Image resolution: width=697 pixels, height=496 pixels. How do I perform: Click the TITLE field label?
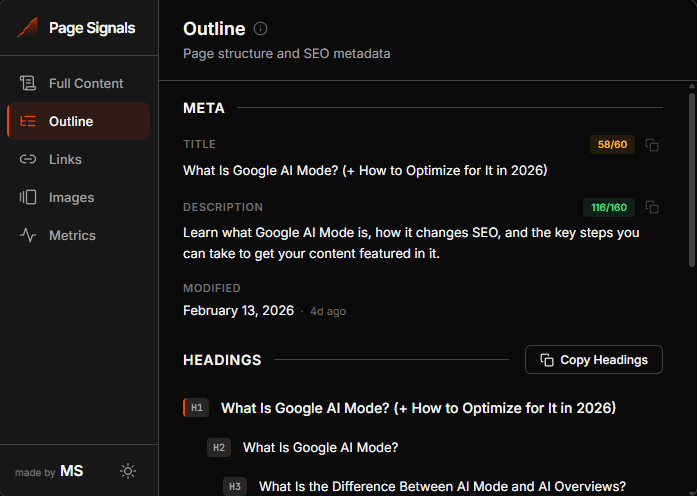coord(199,144)
